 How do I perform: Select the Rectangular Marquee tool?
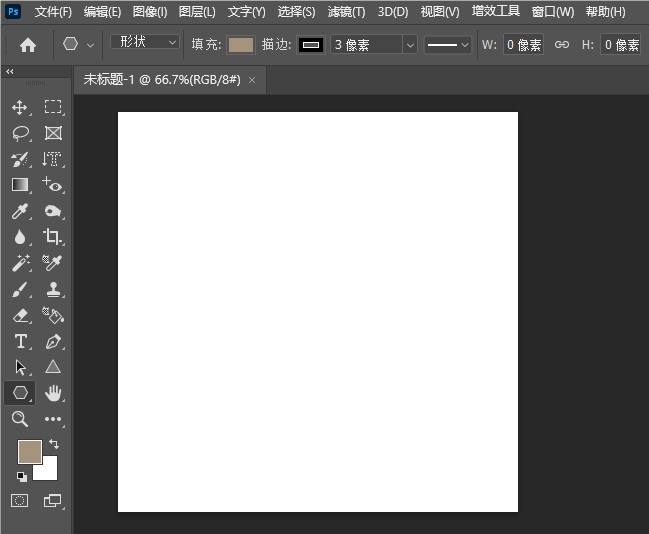pos(53,107)
